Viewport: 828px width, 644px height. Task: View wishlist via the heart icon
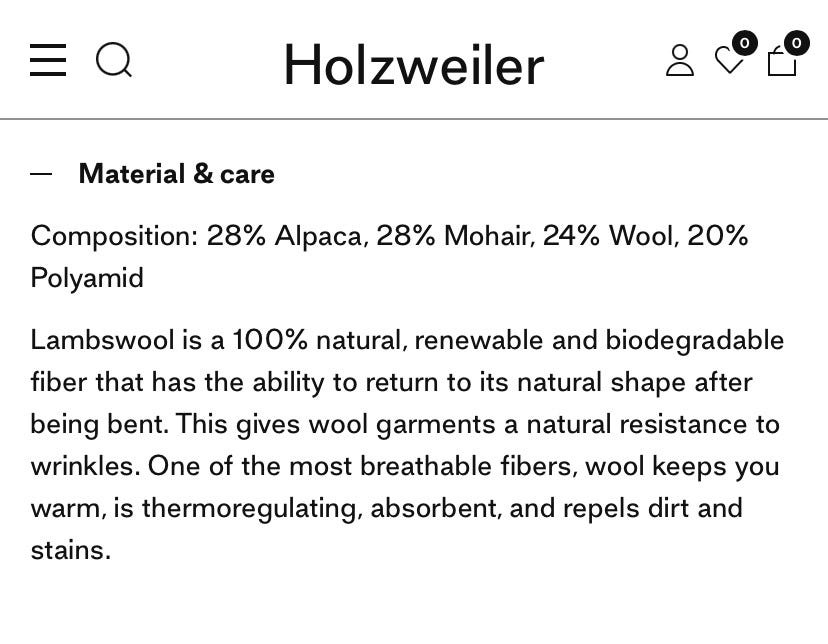729,60
